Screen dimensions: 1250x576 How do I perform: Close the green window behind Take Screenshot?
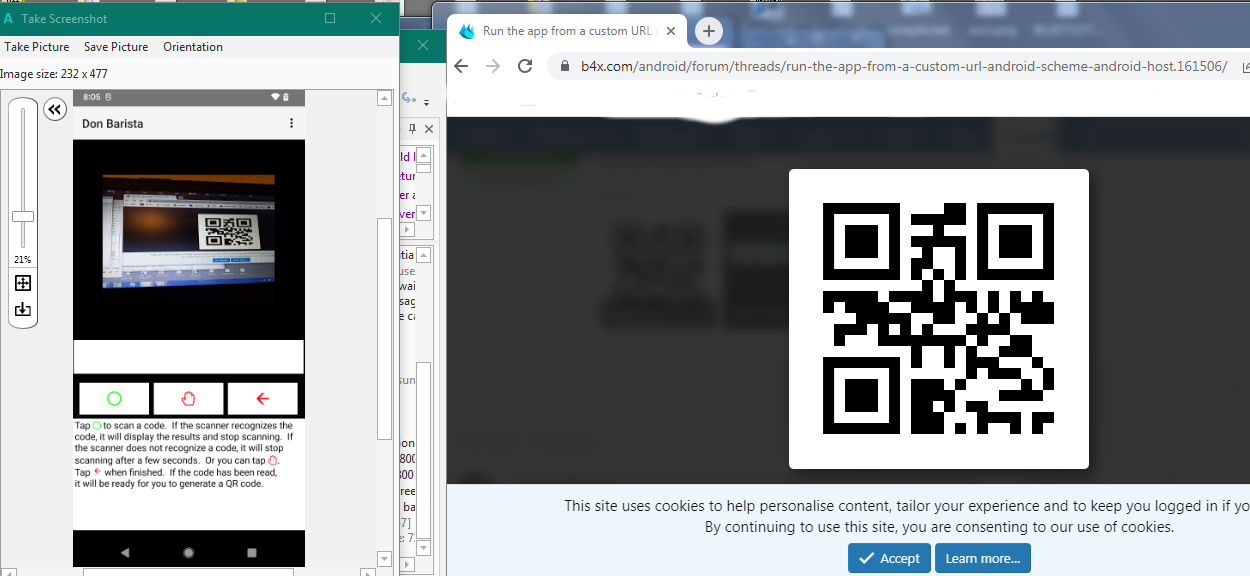[x=423, y=45]
